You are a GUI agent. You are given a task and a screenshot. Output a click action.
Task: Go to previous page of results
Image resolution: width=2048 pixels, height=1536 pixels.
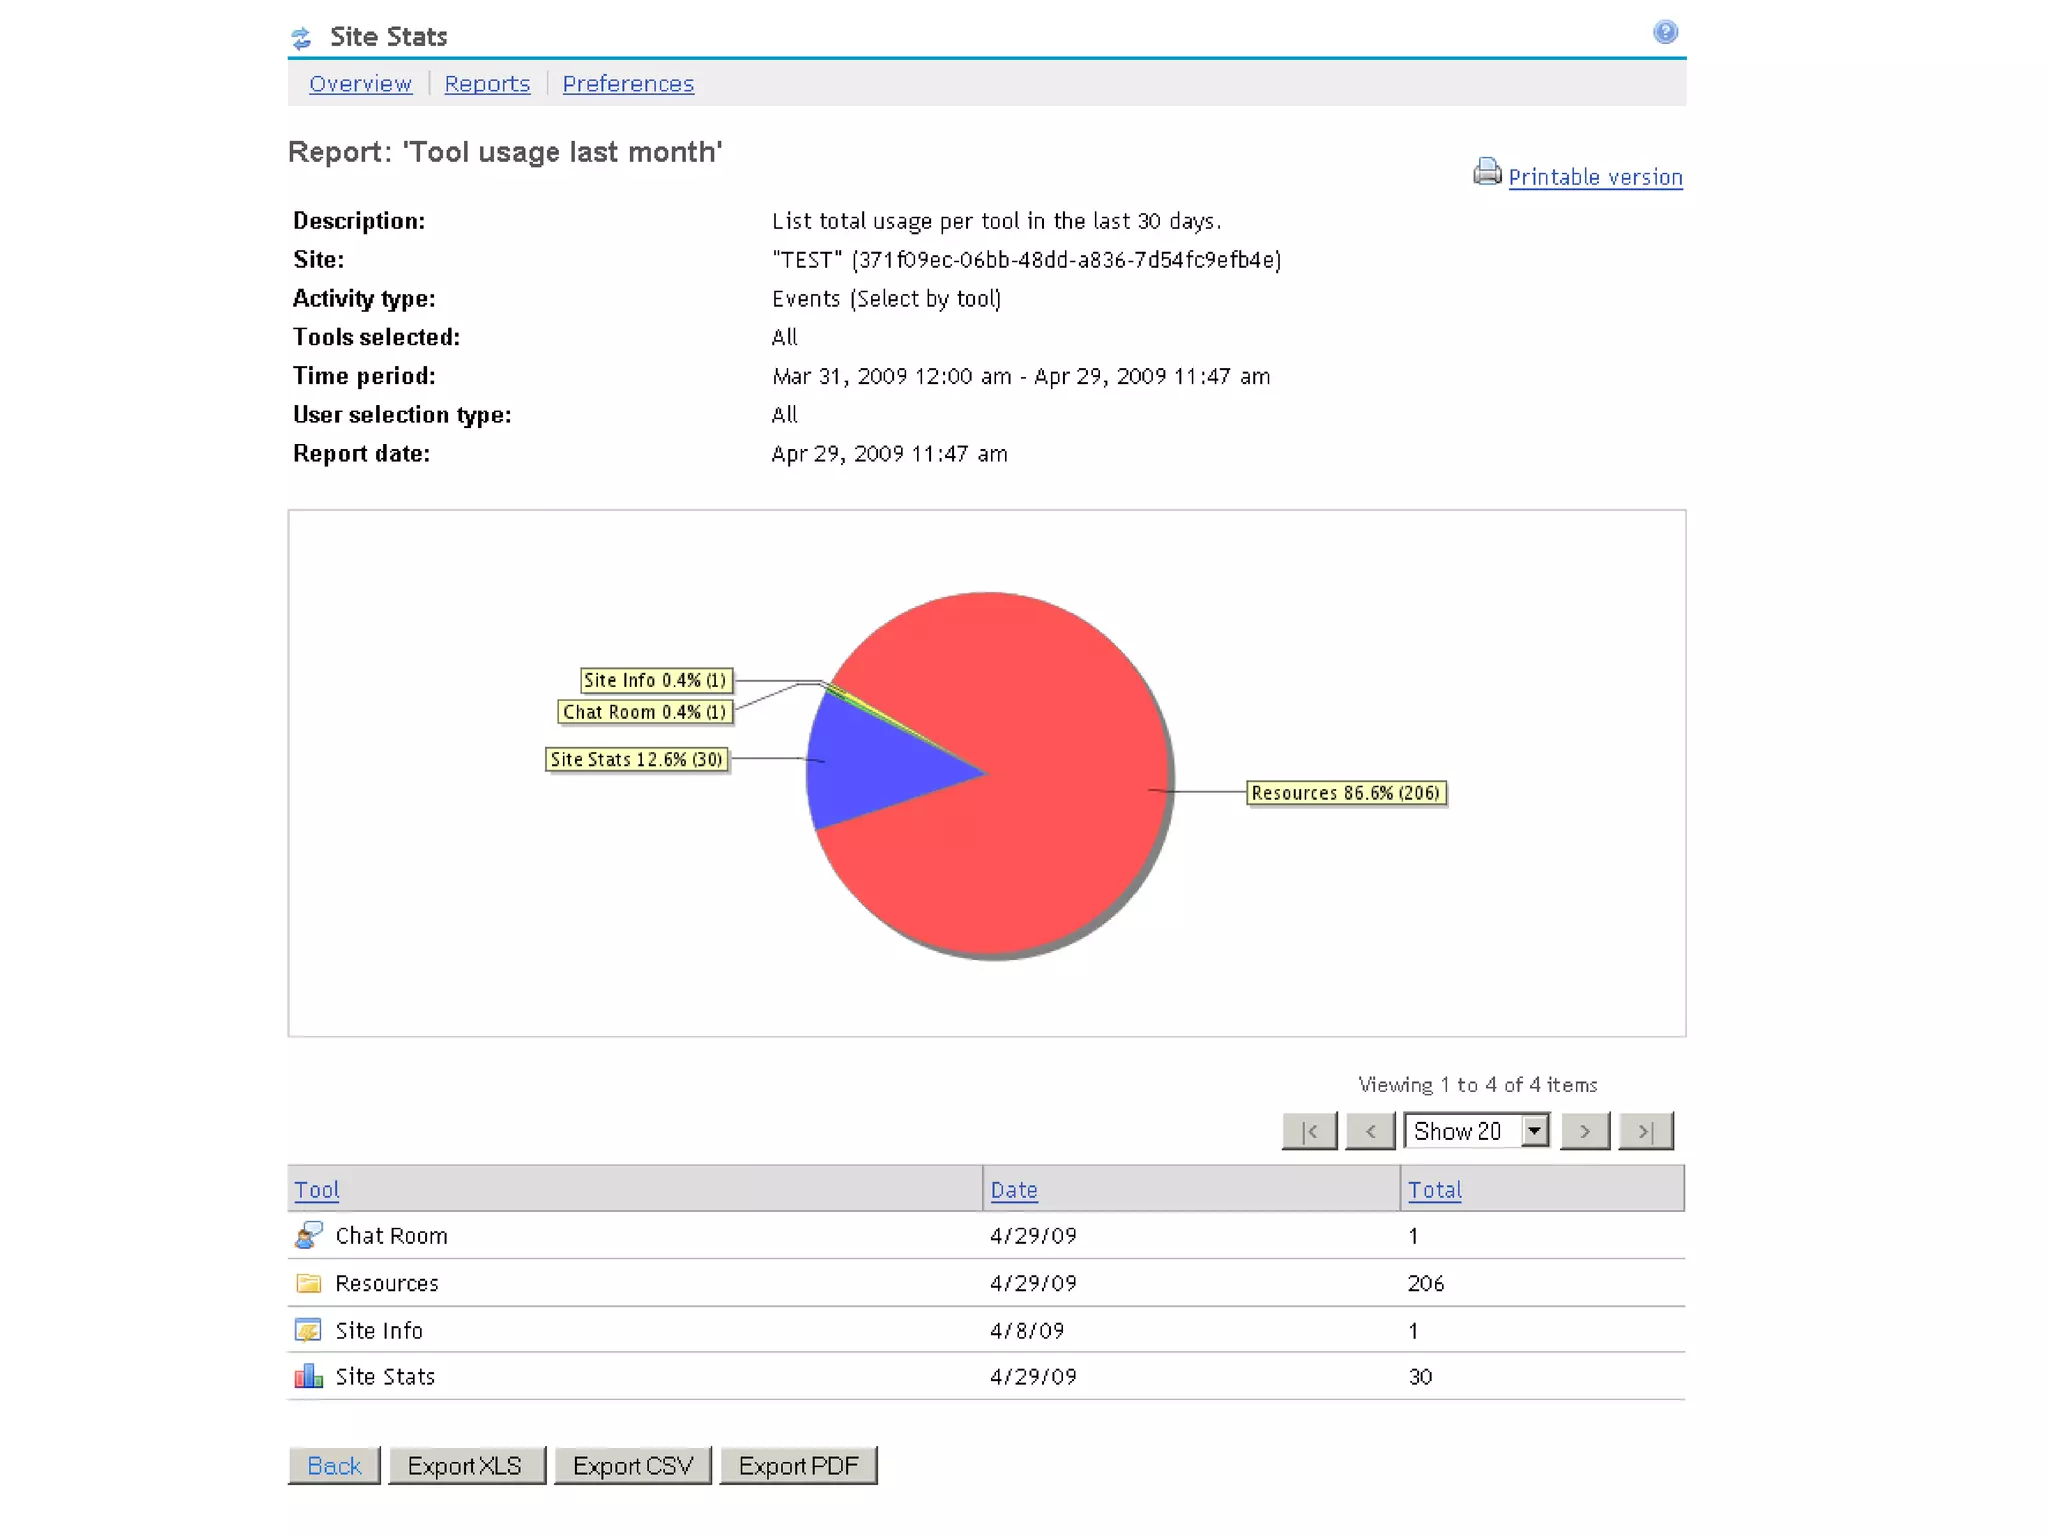click(x=1370, y=1131)
